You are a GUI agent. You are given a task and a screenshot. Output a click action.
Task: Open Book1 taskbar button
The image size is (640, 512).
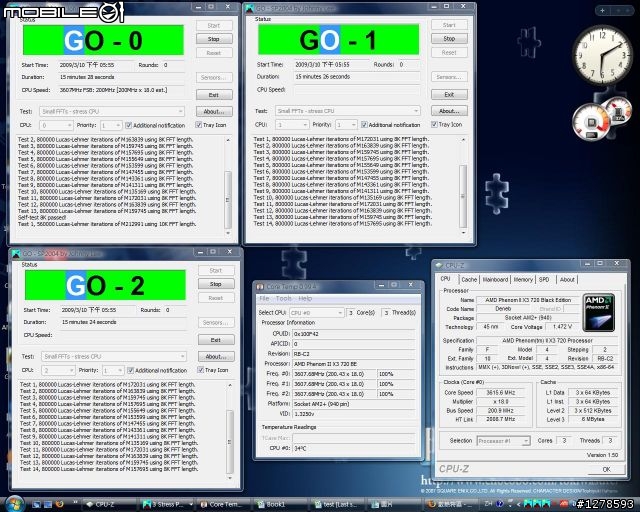click(x=279, y=504)
